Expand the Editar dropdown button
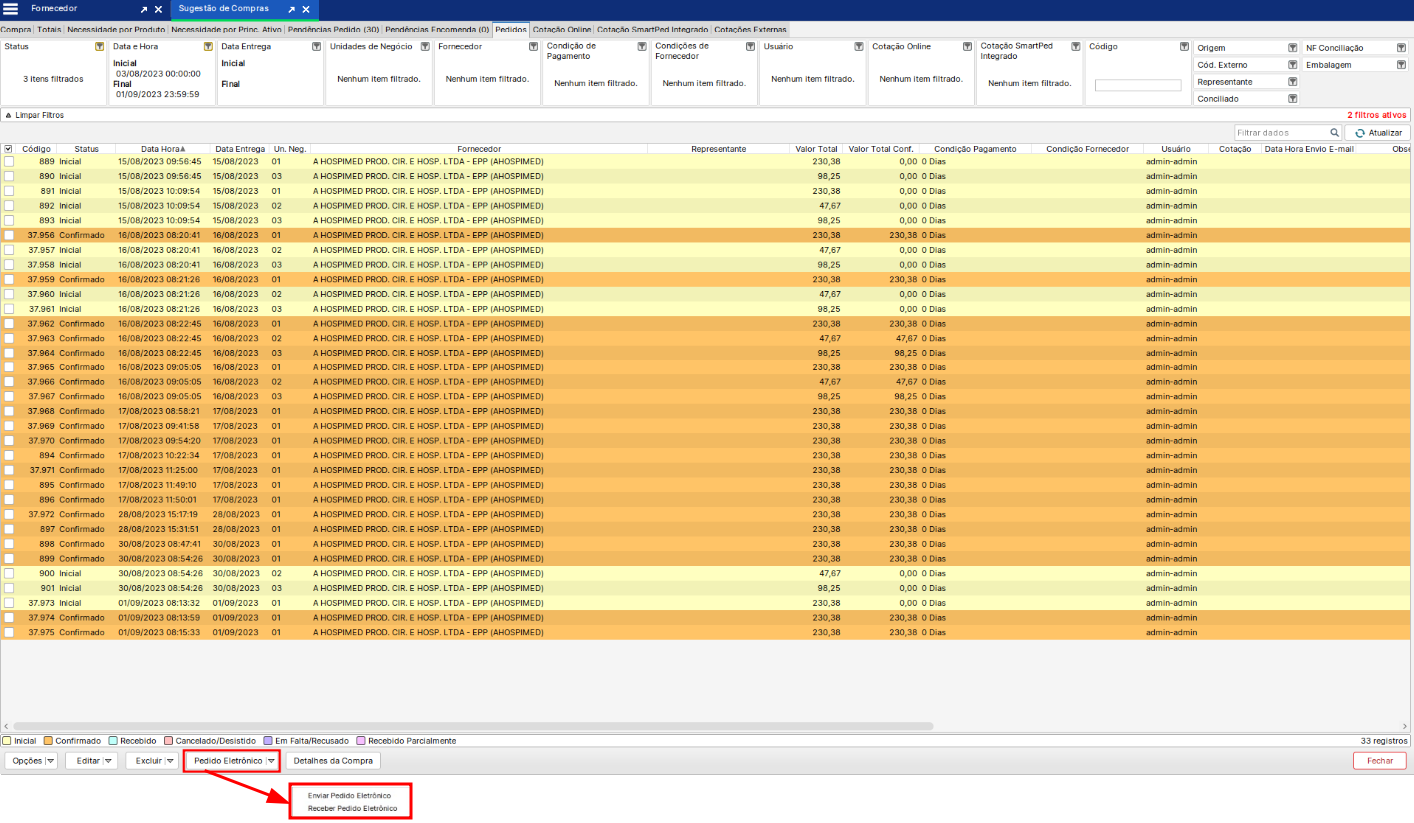The image size is (1414, 823). (x=110, y=761)
